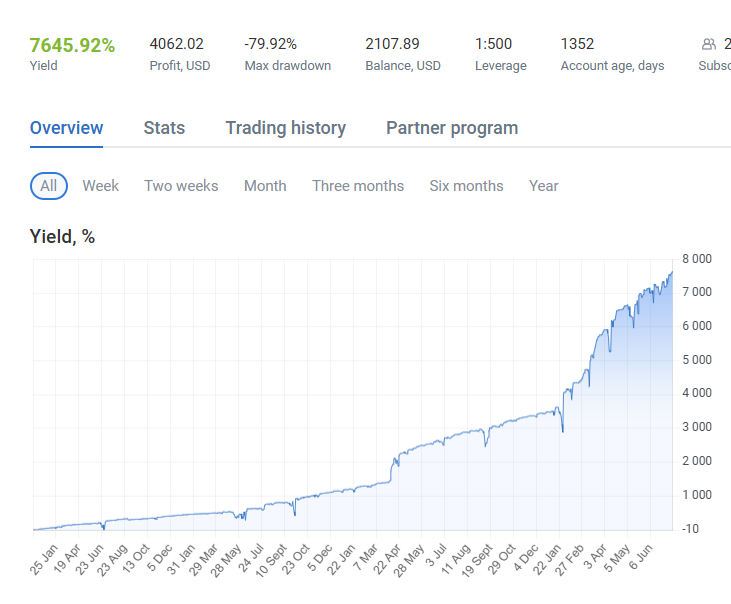
Task: Choose the Two weeks range
Action: click(181, 186)
